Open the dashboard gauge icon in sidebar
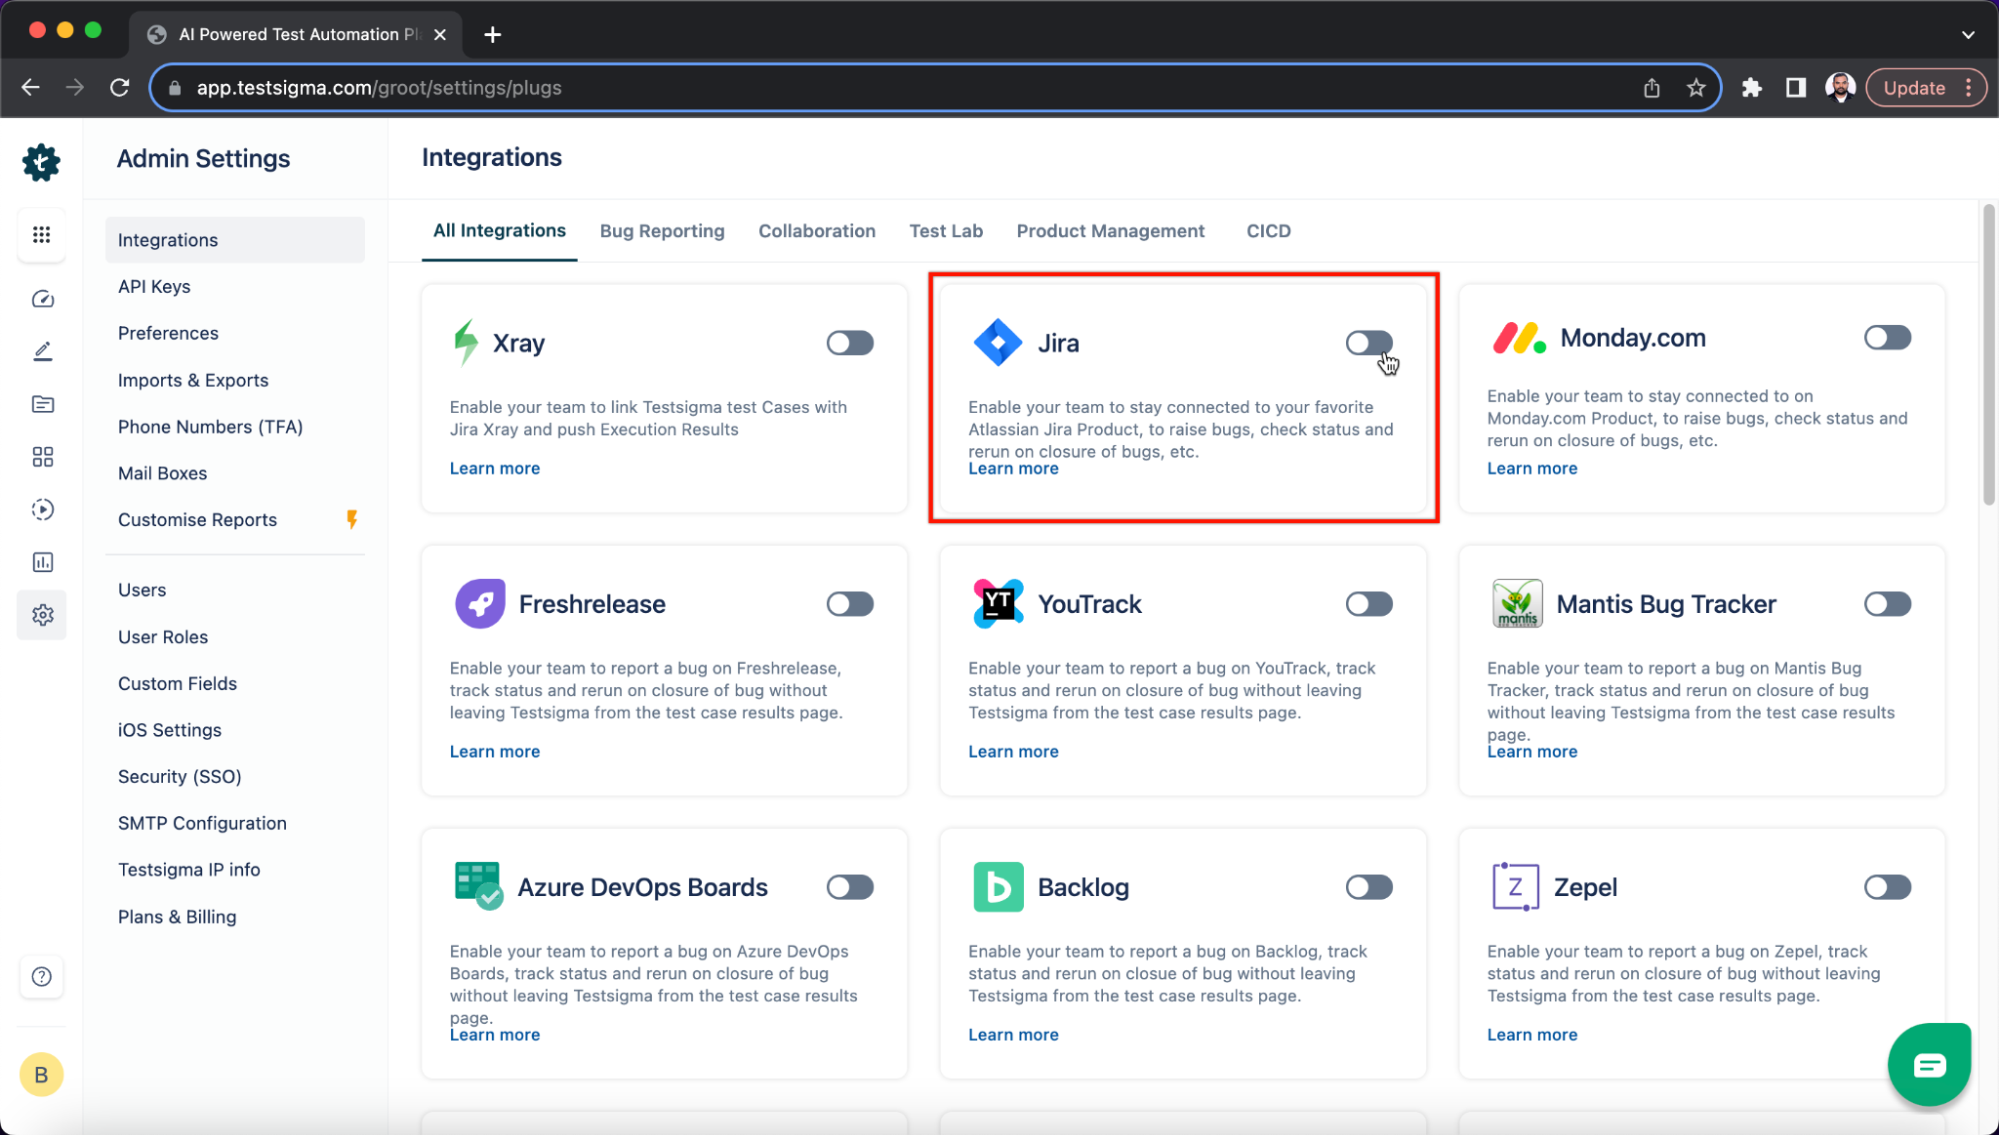The image size is (1999, 1136). tap(42, 299)
